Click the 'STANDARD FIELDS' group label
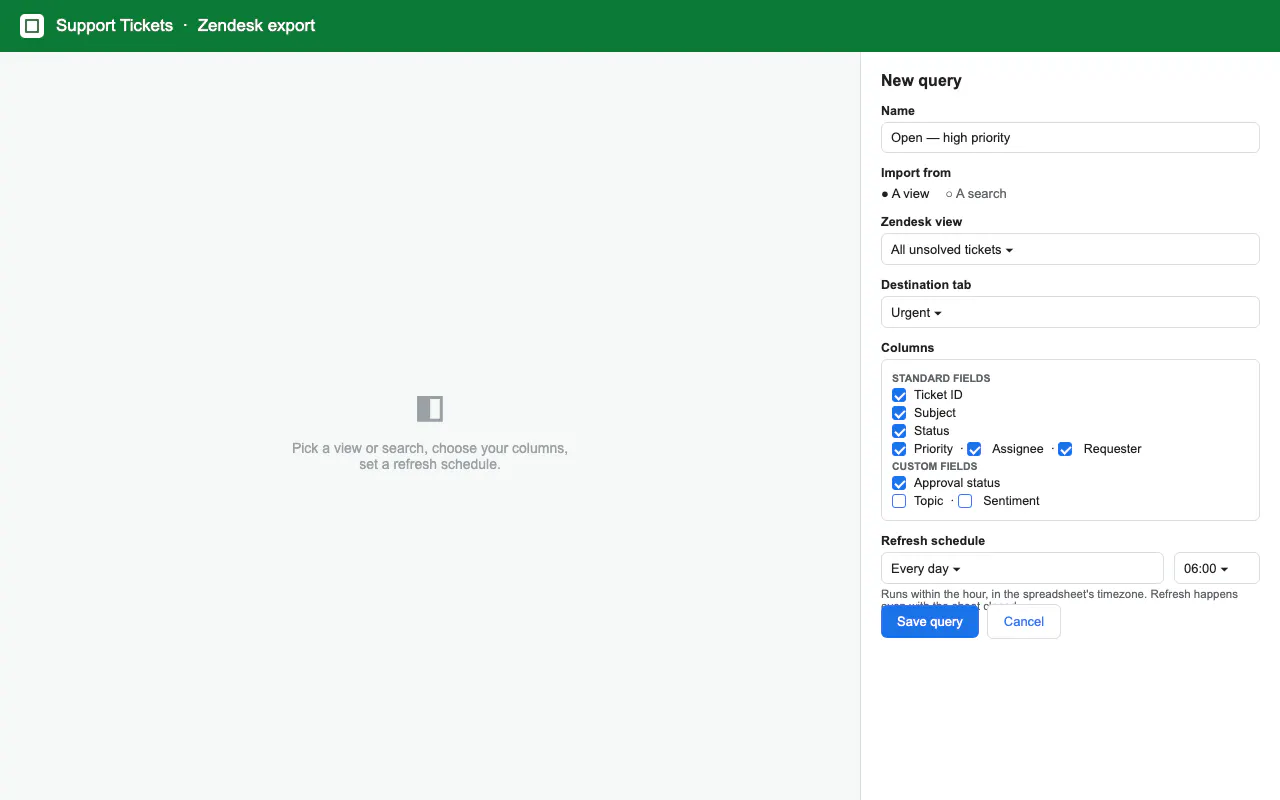Image resolution: width=1280 pixels, height=800 pixels. [941, 378]
